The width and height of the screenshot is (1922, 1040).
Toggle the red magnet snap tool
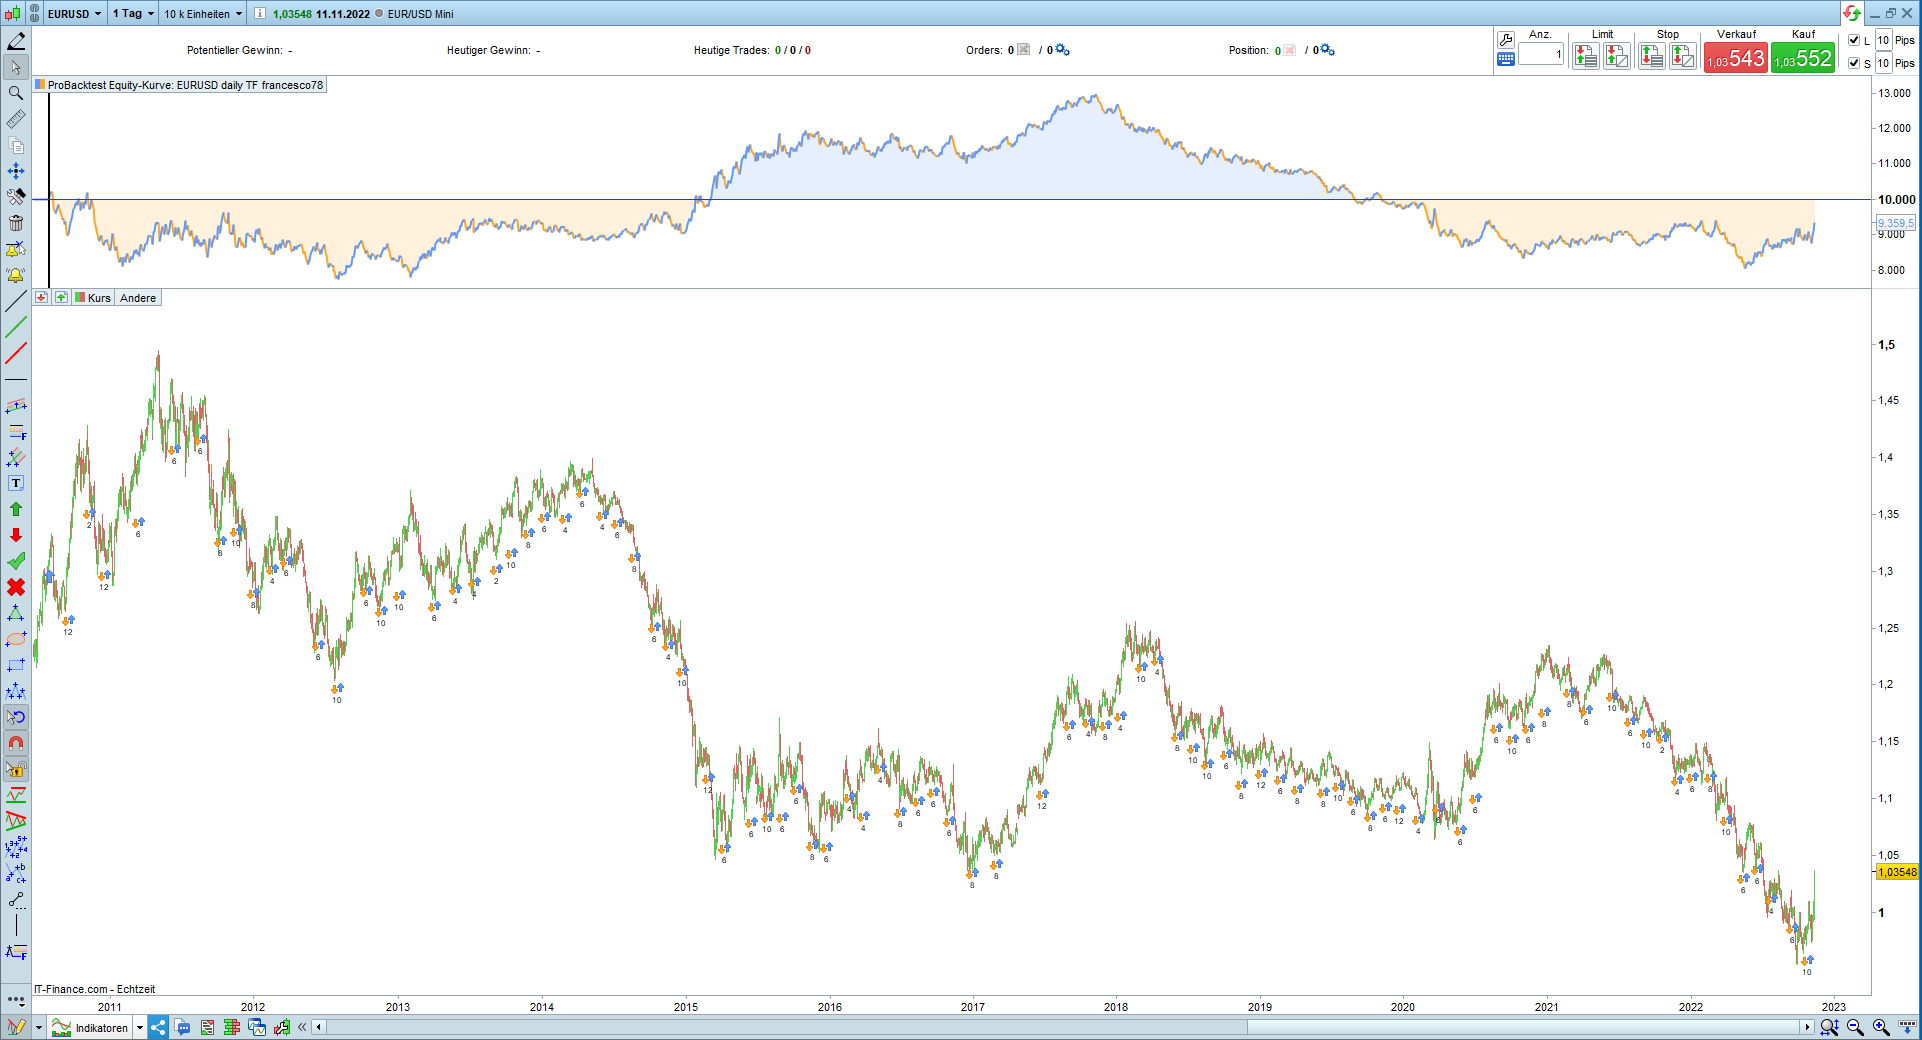16,743
